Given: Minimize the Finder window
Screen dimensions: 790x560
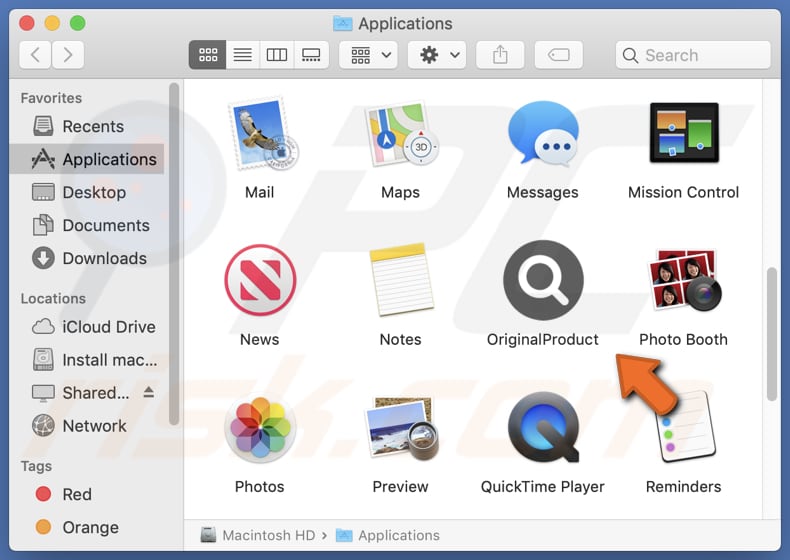Looking at the screenshot, I should (x=52, y=23).
